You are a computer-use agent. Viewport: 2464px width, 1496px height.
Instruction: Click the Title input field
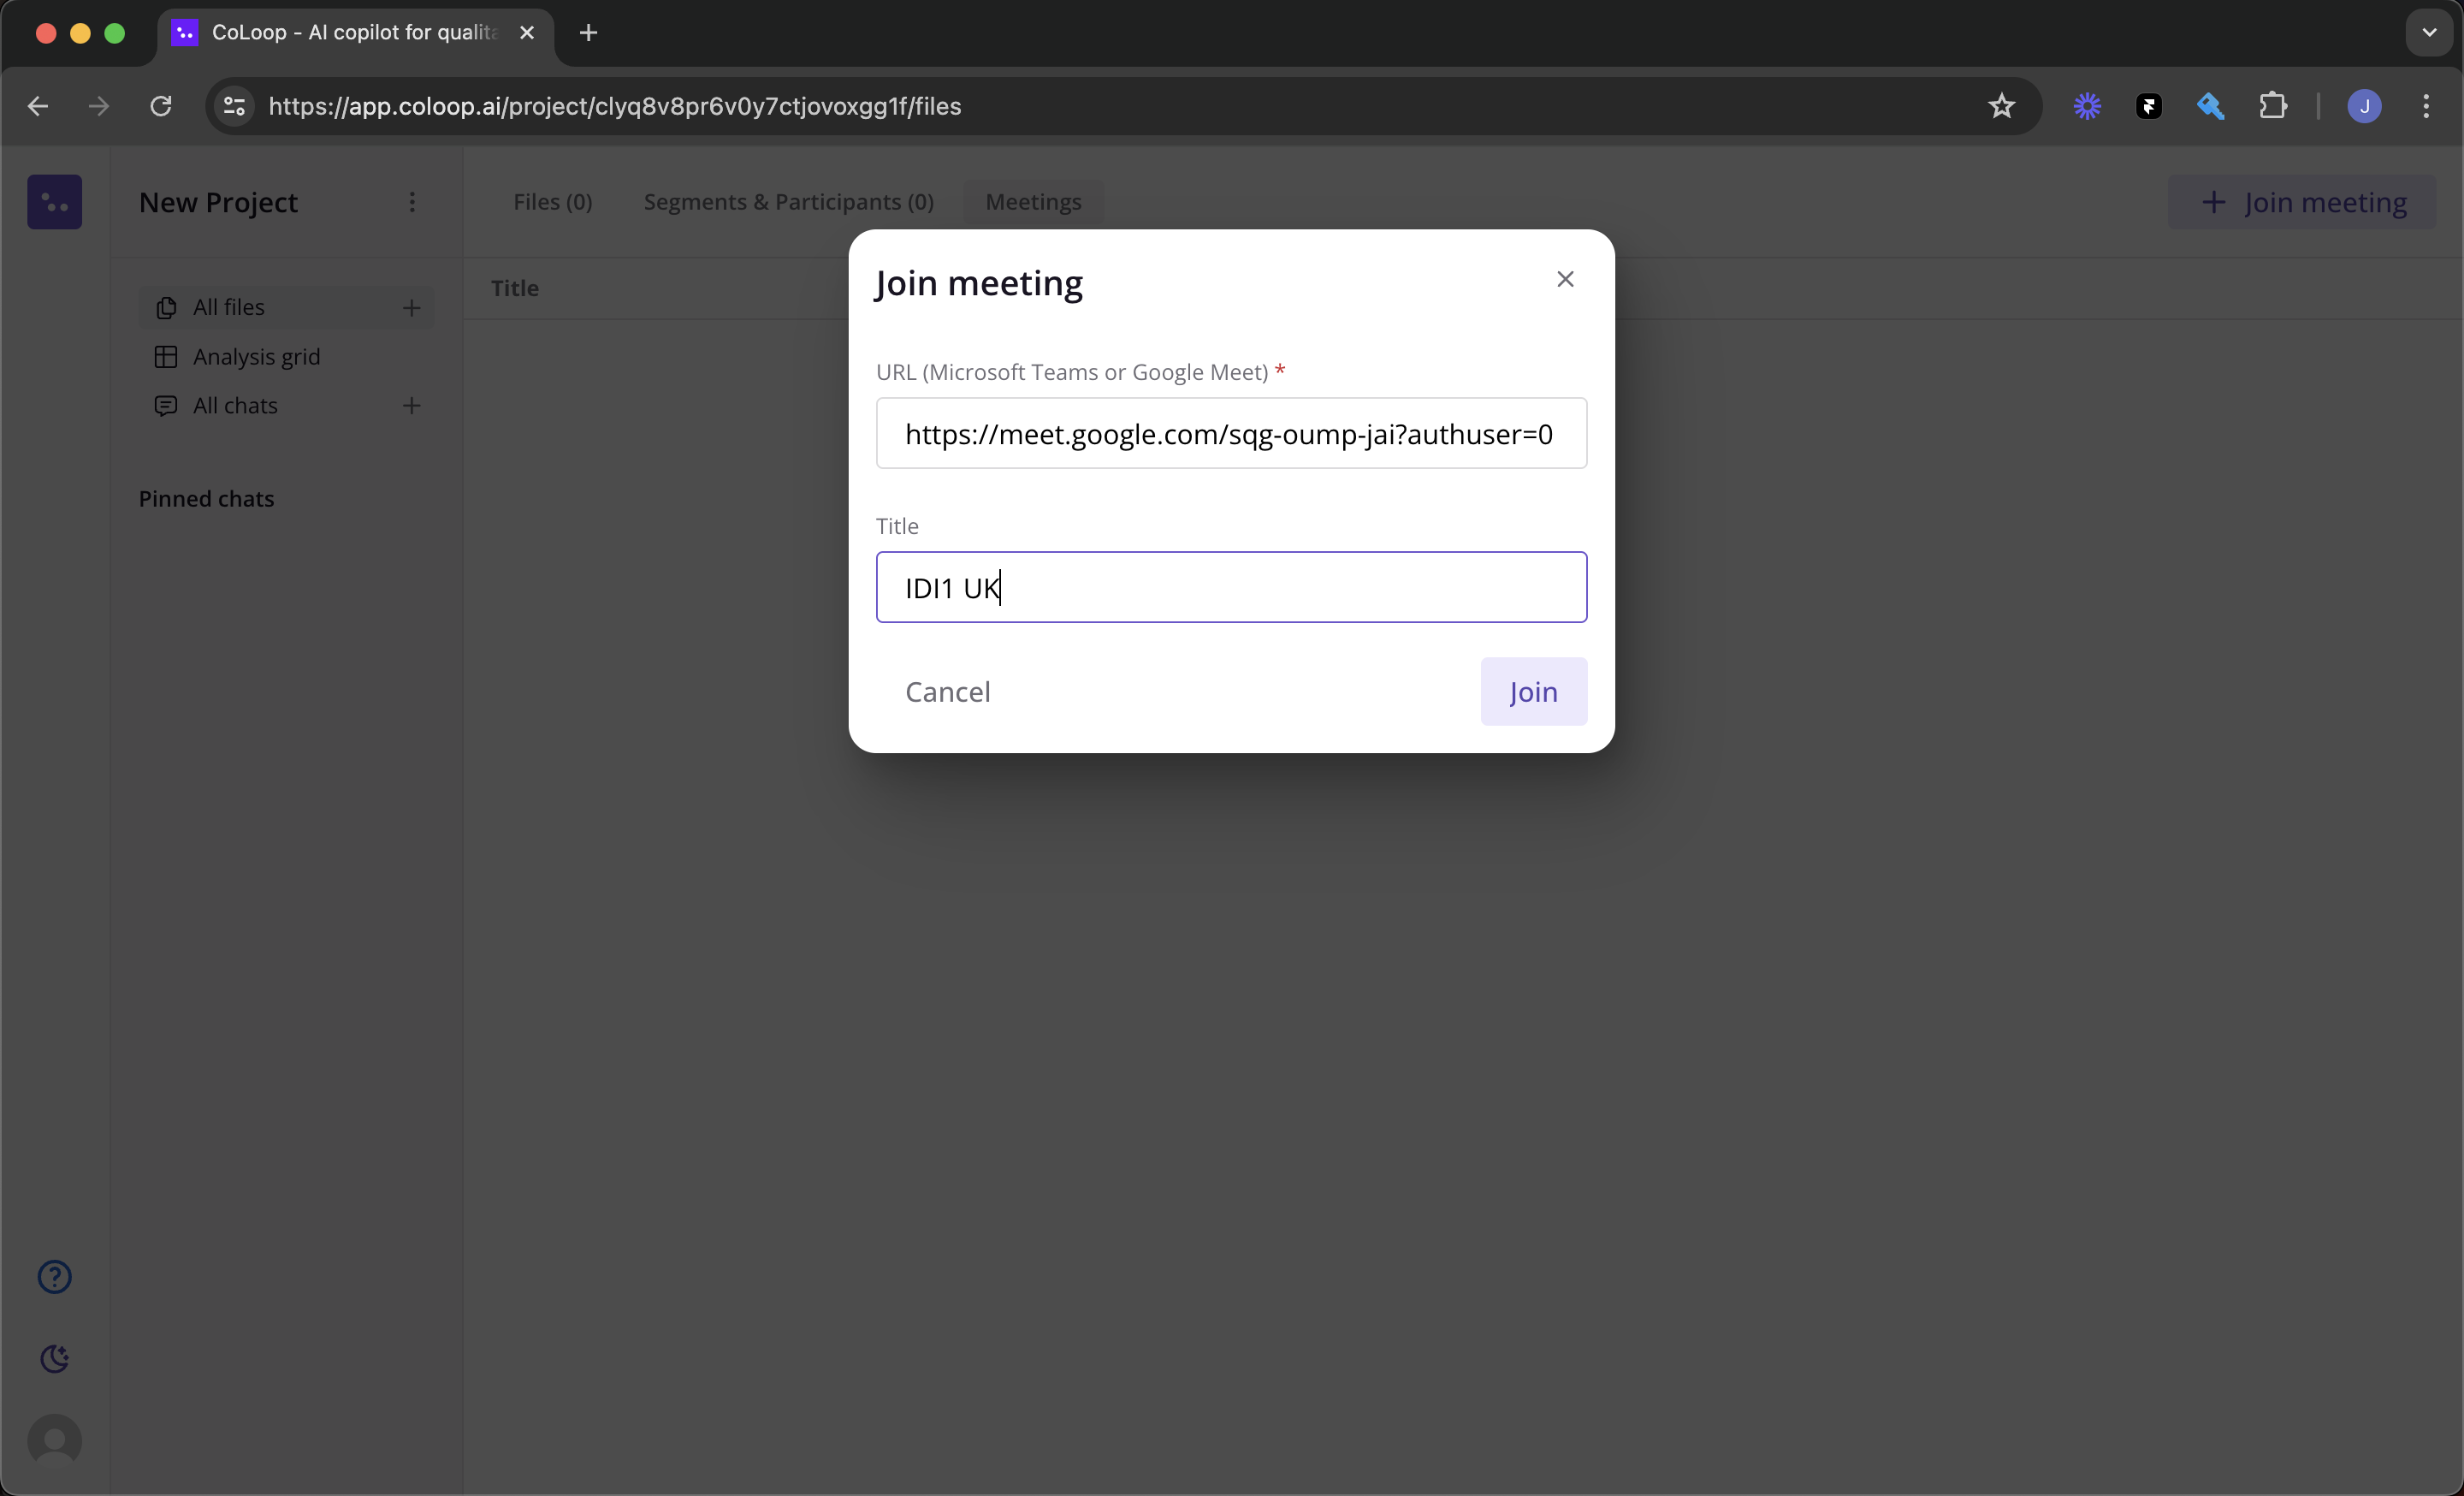pos(1231,587)
